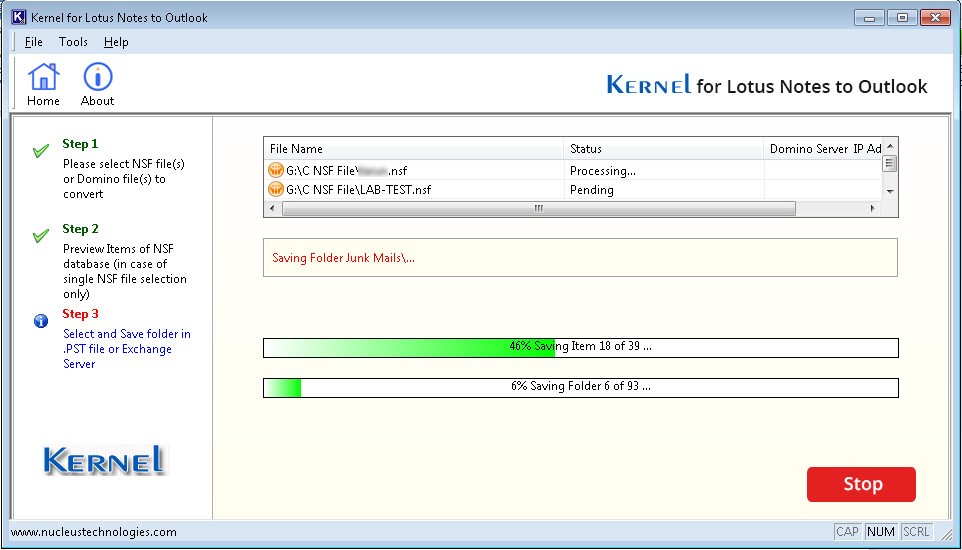Screen dimensions: 962x550
Task: Sort by the File Name column header
Action: click(414, 149)
